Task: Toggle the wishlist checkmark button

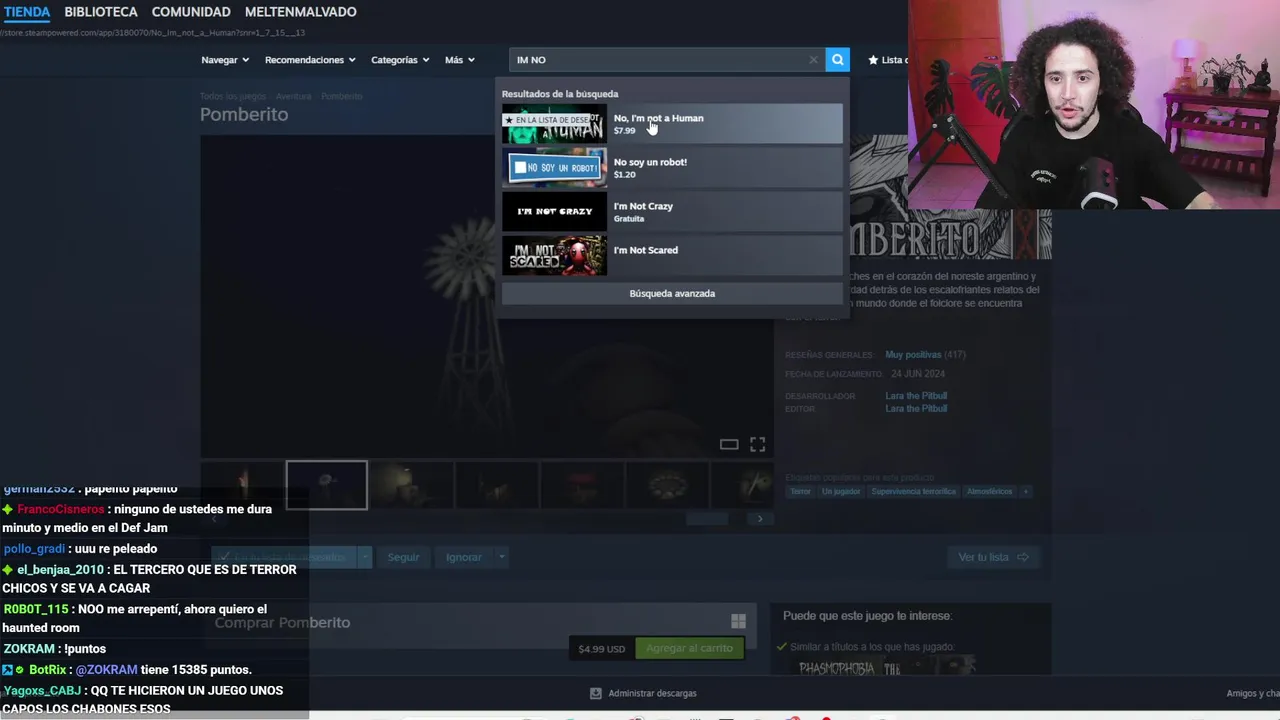Action: 284,557
